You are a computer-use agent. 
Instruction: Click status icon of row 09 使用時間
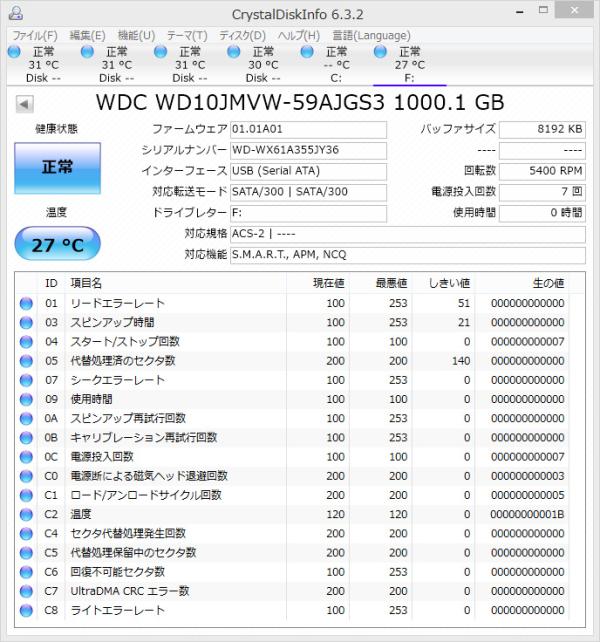pos(26,399)
